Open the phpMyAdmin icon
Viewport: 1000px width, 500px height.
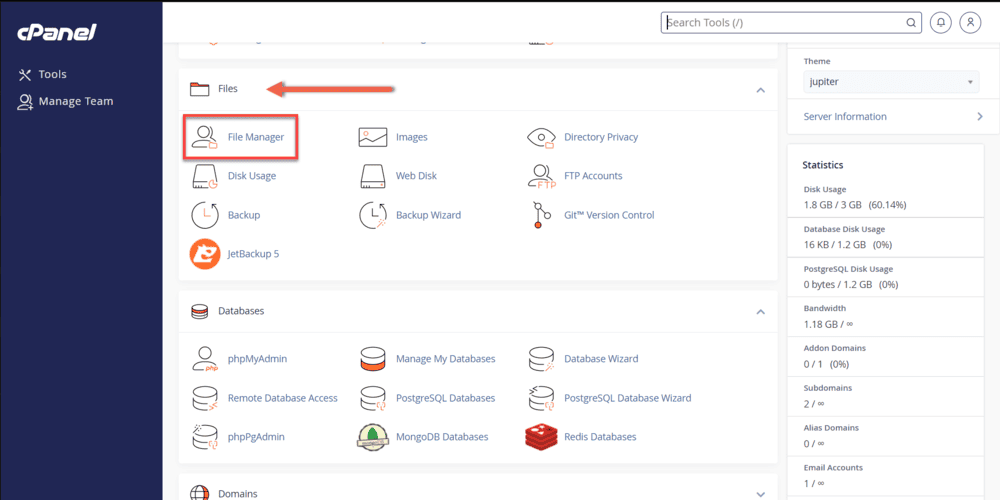pos(205,359)
